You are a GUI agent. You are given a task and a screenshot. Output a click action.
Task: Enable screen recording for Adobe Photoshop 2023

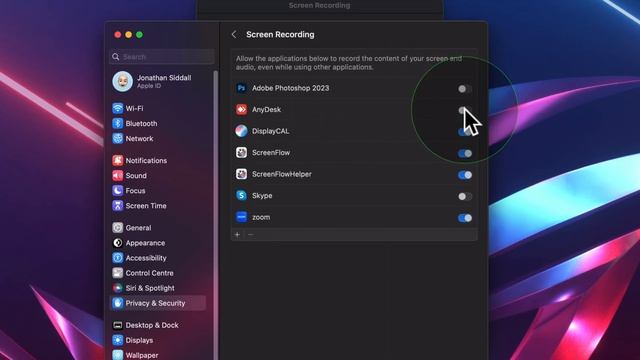[464, 89]
